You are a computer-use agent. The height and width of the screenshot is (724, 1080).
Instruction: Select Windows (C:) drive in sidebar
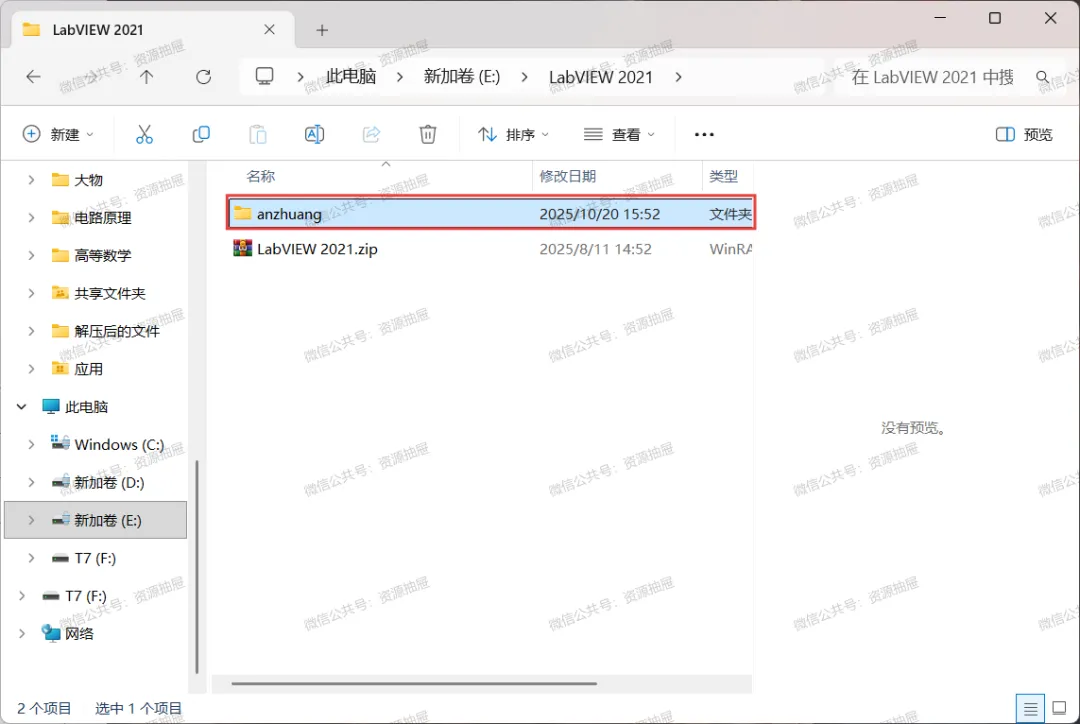pyautogui.click(x=118, y=444)
